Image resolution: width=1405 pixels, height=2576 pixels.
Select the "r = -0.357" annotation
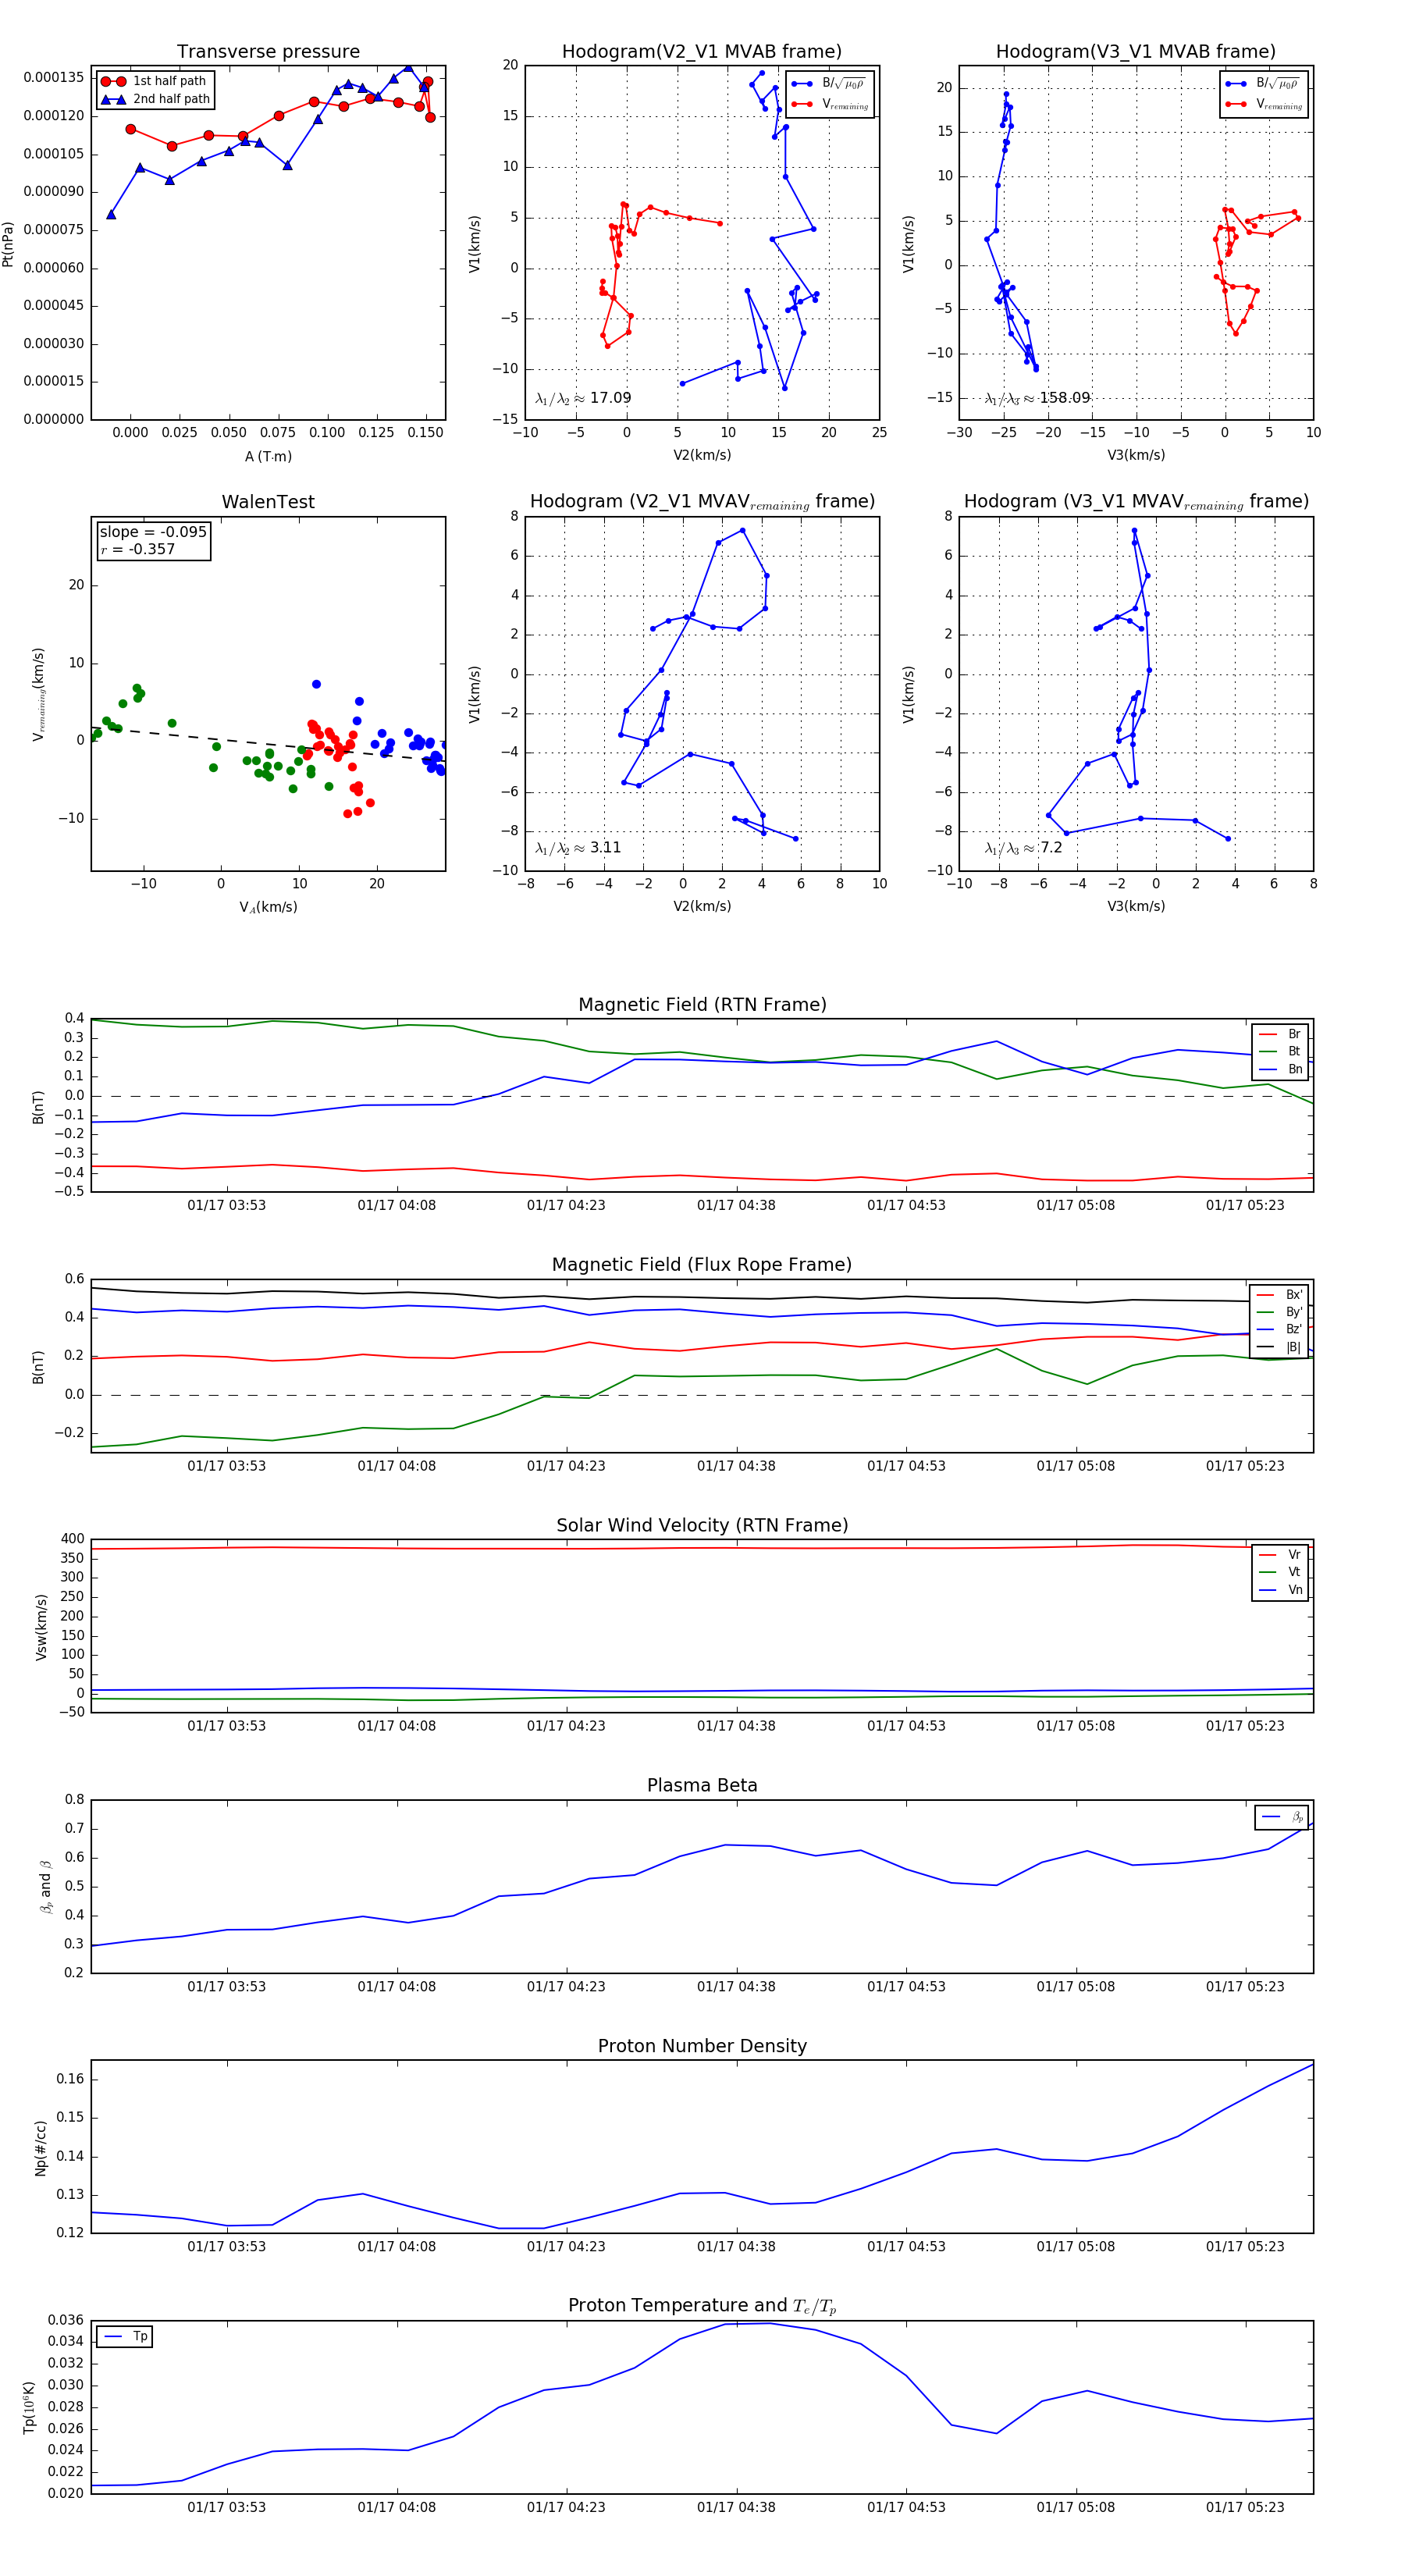[138, 549]
